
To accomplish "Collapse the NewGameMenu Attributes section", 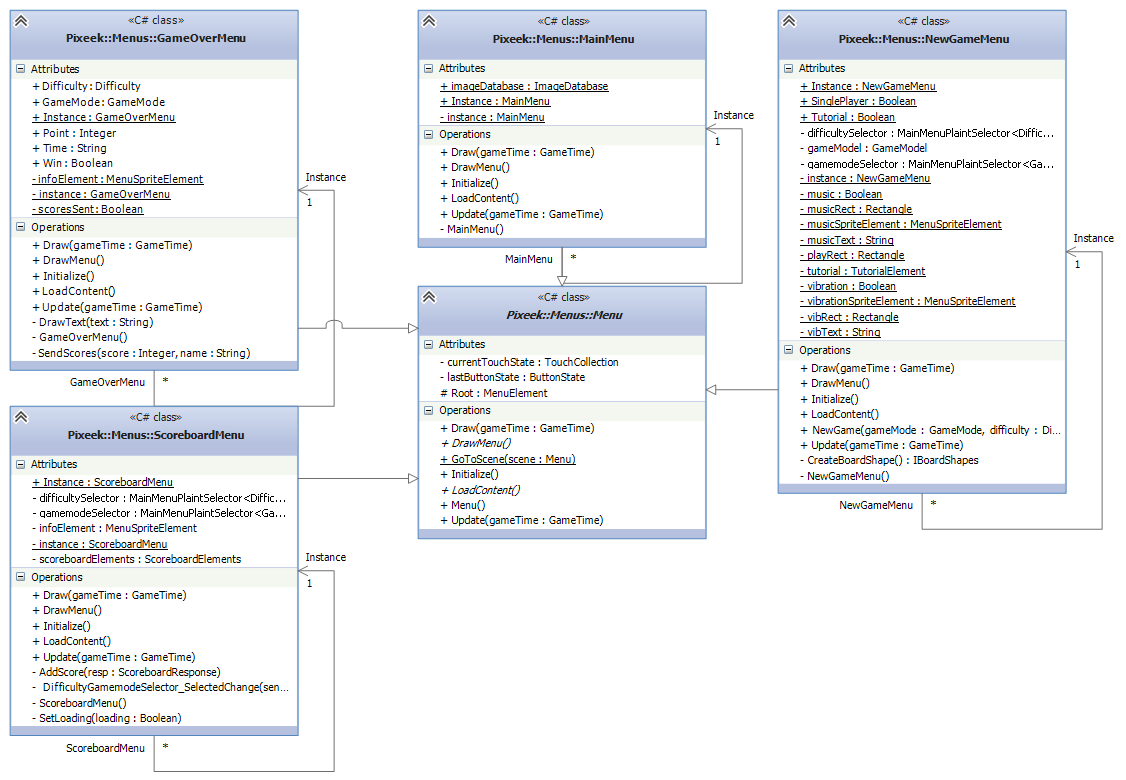I will [789, 69].
